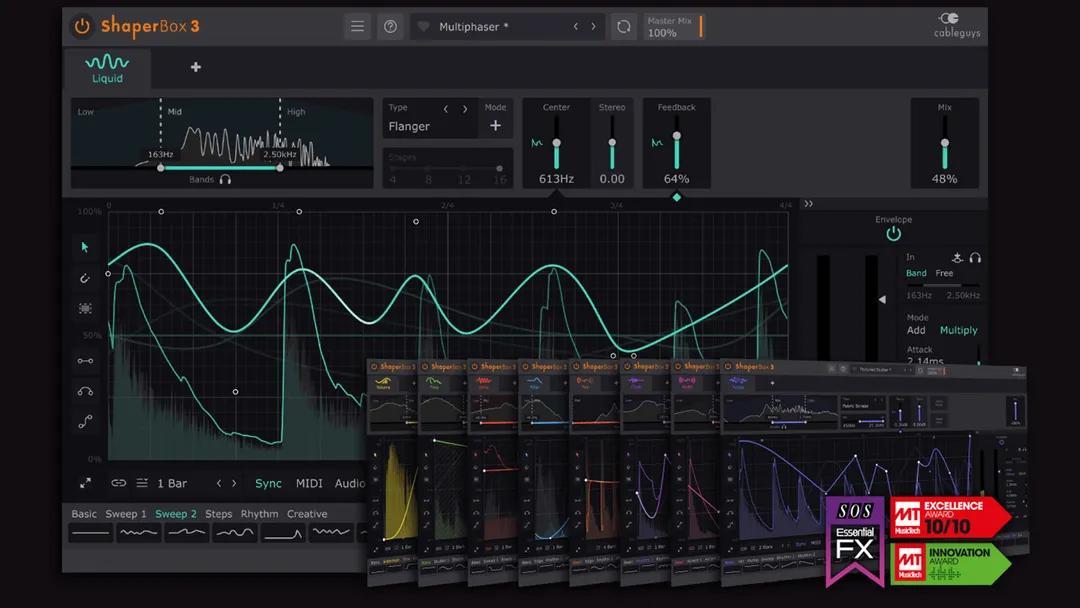Add a new shaper with the plus tab
The width and height of the screenshot is (1080, 608).
[x=196, y=67]
